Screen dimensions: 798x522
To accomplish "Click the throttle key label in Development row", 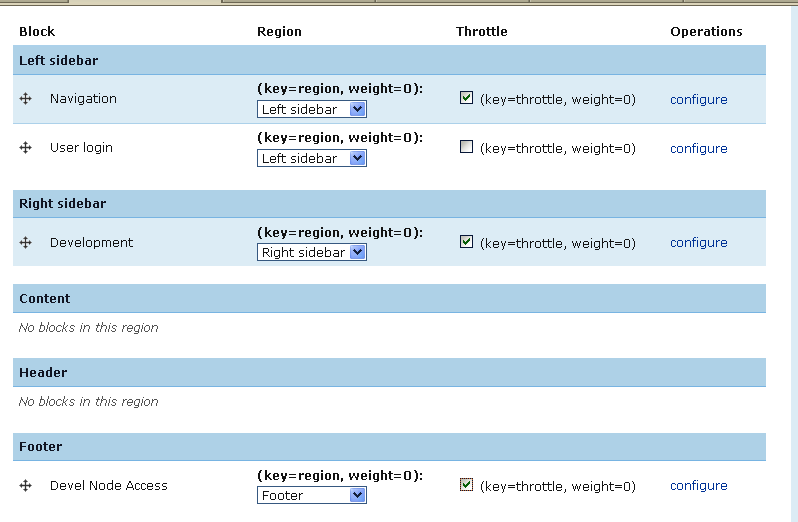I will pyautogui.click(x=558, y=243).
